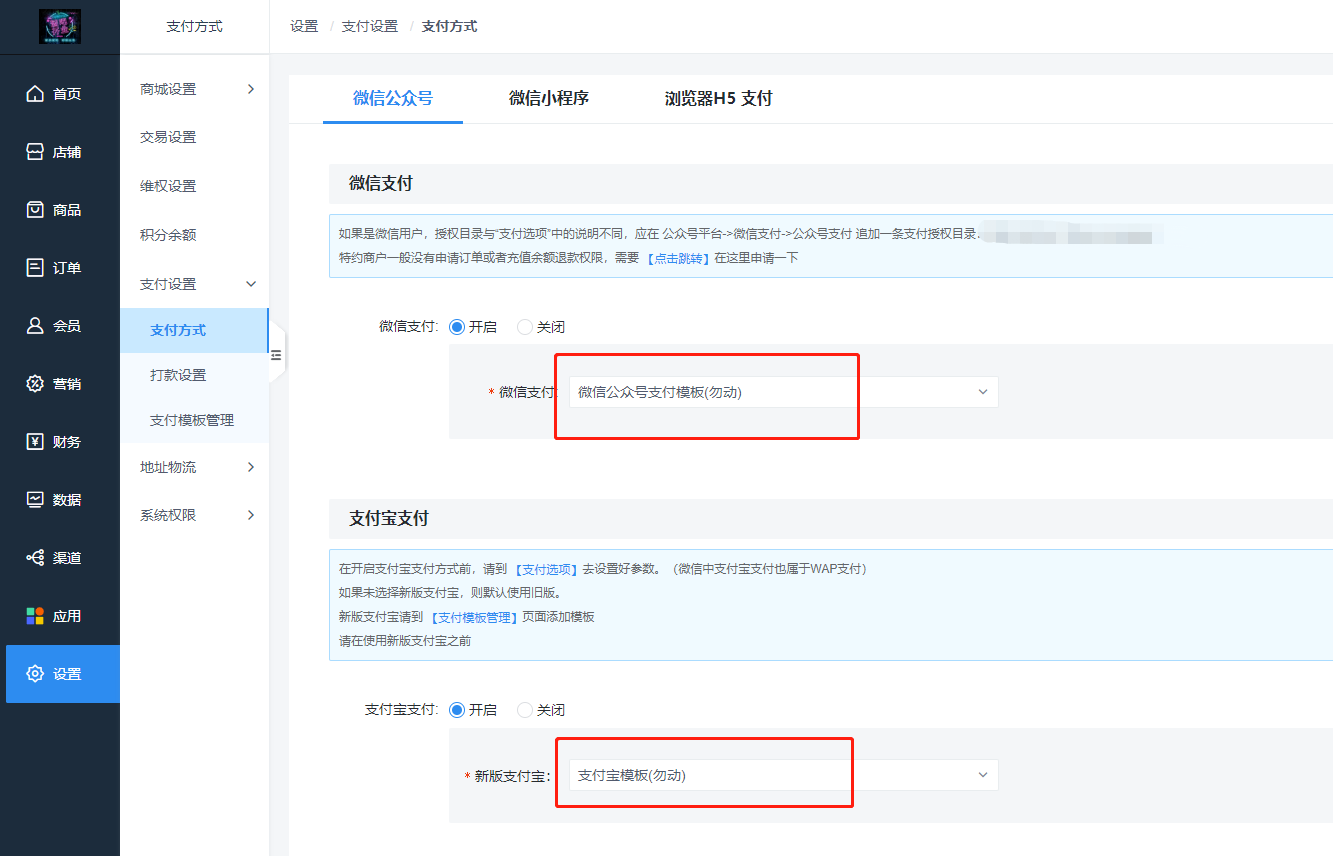Select 关闭 radio for 微信支付
The height and width of the screenshot is (856, 1333).
coord(525,327)
